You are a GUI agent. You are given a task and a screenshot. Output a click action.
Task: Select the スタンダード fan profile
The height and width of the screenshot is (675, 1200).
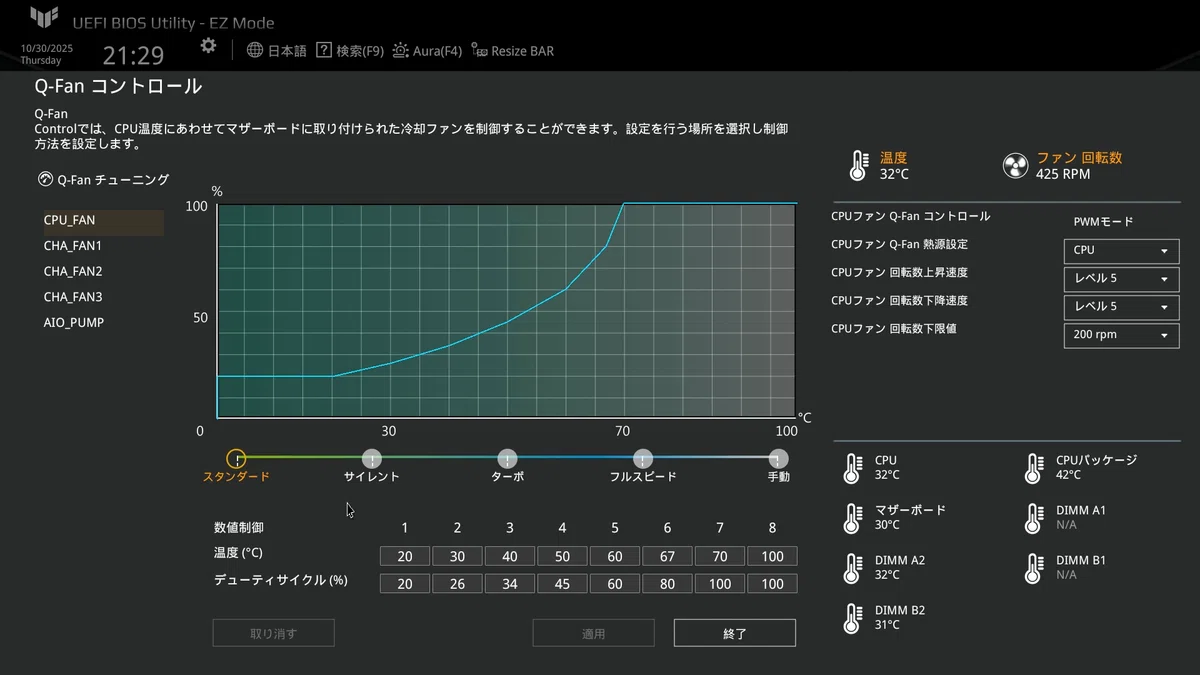point(236,459)
